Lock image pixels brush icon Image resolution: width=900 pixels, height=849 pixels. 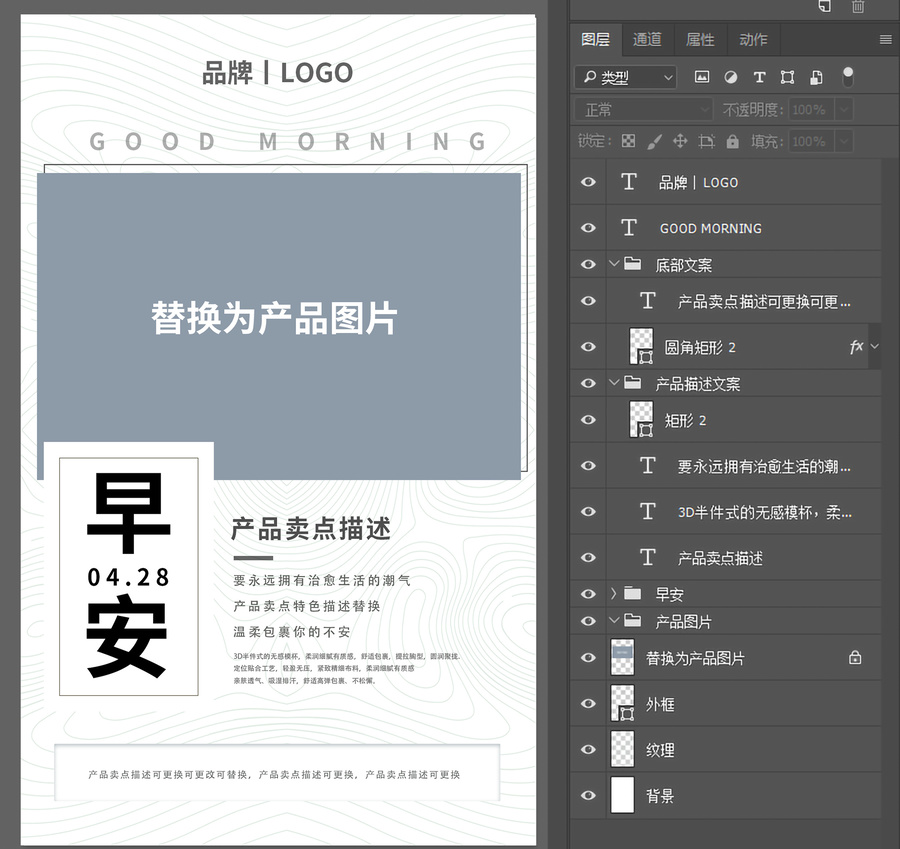654,141
